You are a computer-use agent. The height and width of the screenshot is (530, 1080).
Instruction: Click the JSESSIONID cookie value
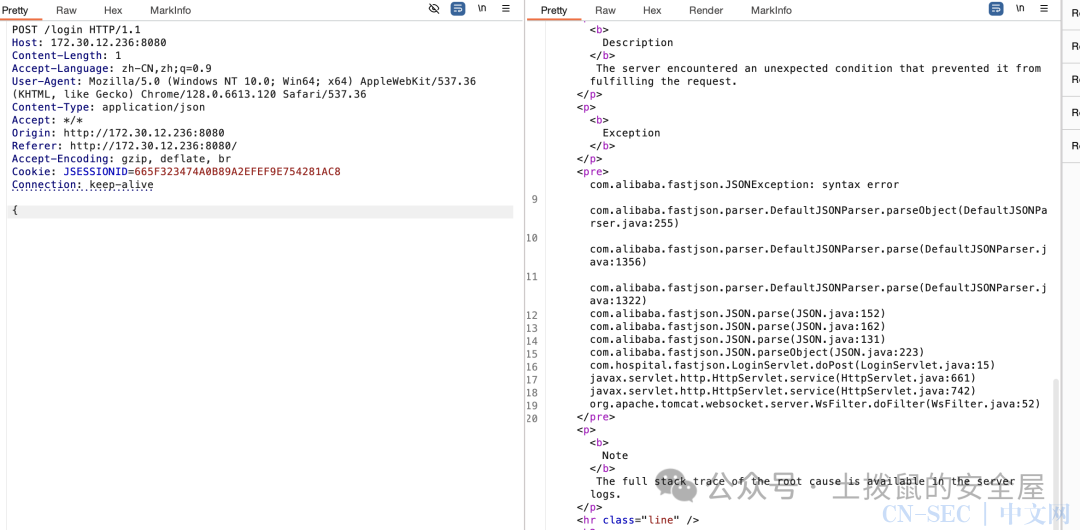point(238,172)
